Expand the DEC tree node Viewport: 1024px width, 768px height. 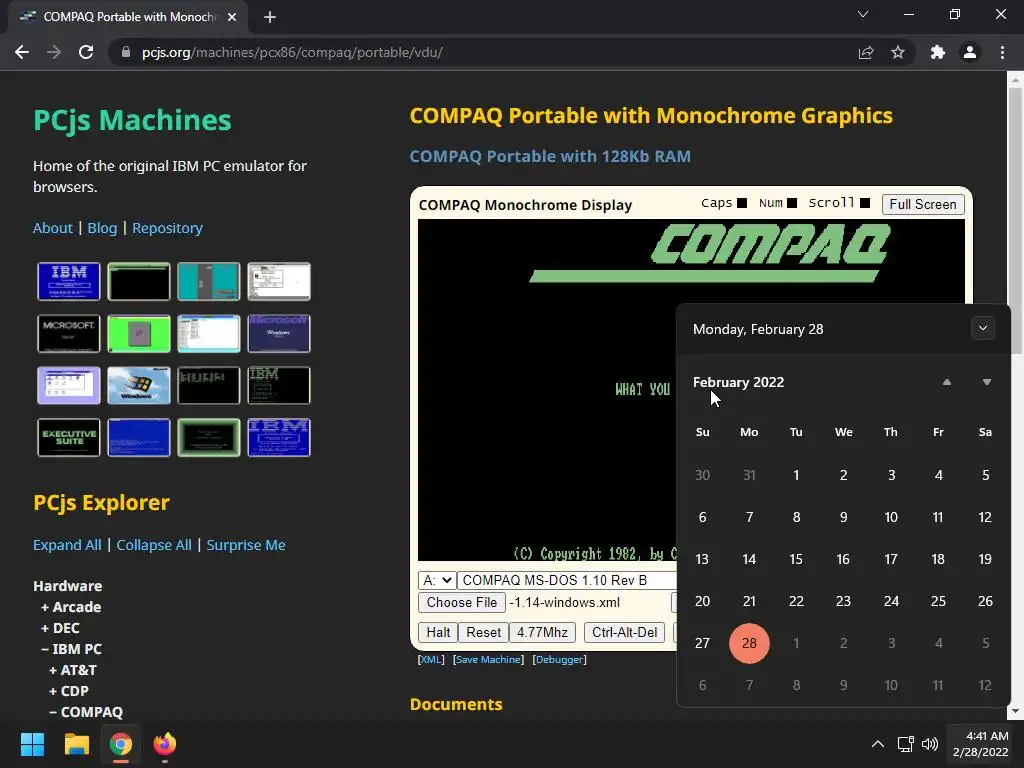click(60, 628)
